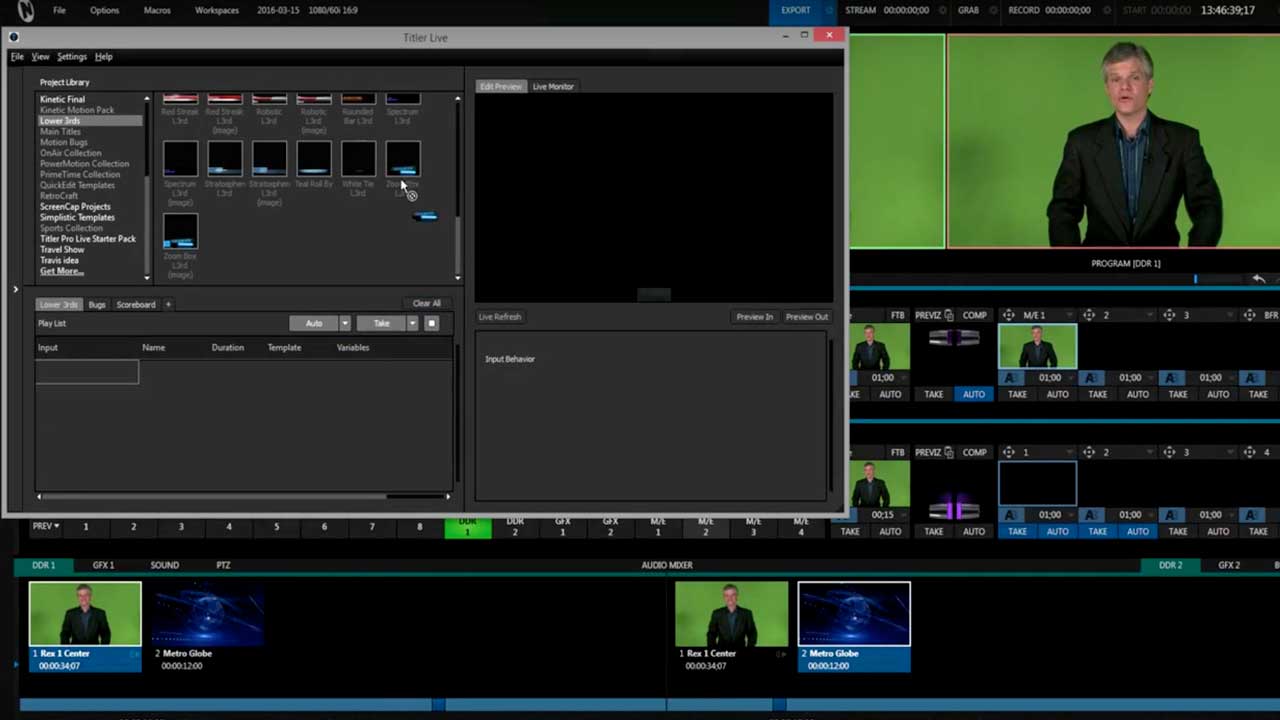Toggle the COMP button in lower row
The width and height of the screenshot is (1280, 720).
(x=974, y=452)
